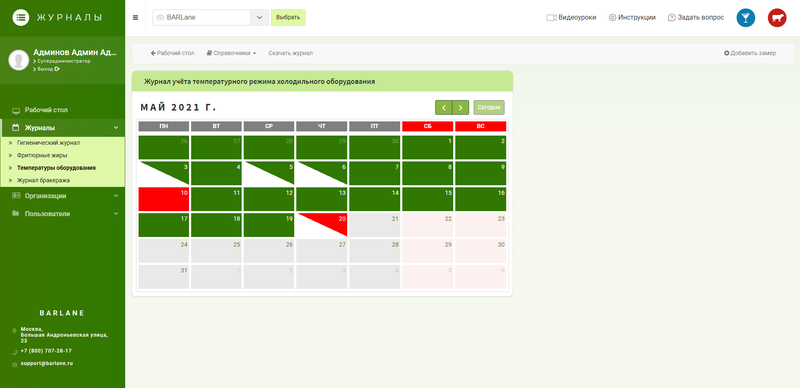800x388 pixels.
Task: Open Гигиенический журнал sidebar item
Action: [x=48, y=143]
